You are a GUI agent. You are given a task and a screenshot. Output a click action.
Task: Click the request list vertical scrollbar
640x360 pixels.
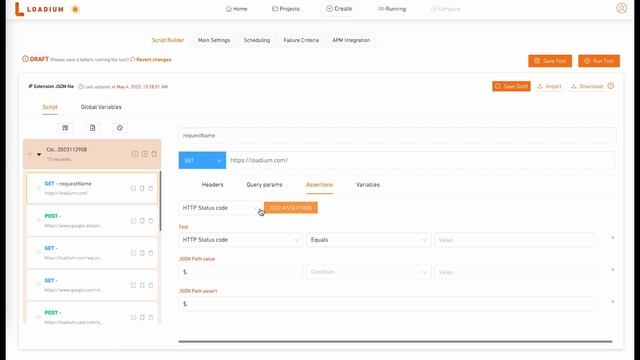160,201
